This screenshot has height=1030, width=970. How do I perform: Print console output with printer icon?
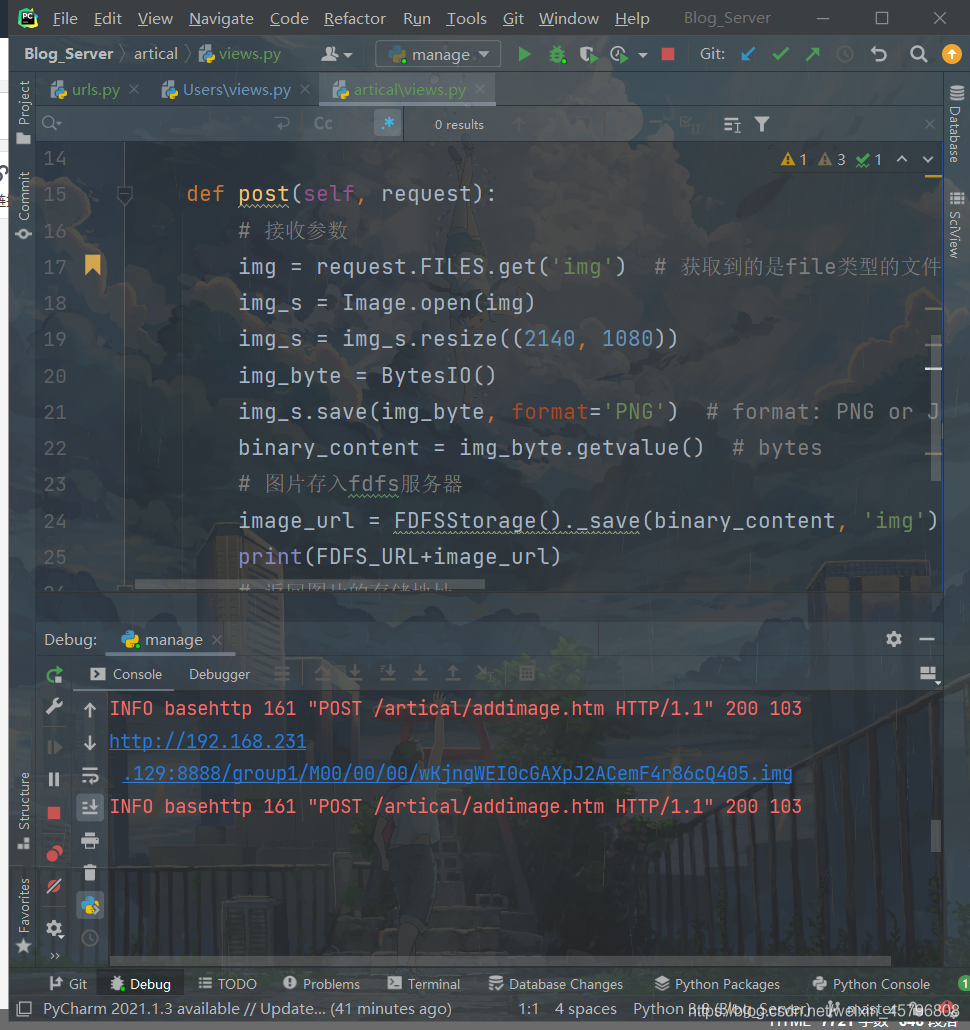pyautogui.click(x=90, y=840)
